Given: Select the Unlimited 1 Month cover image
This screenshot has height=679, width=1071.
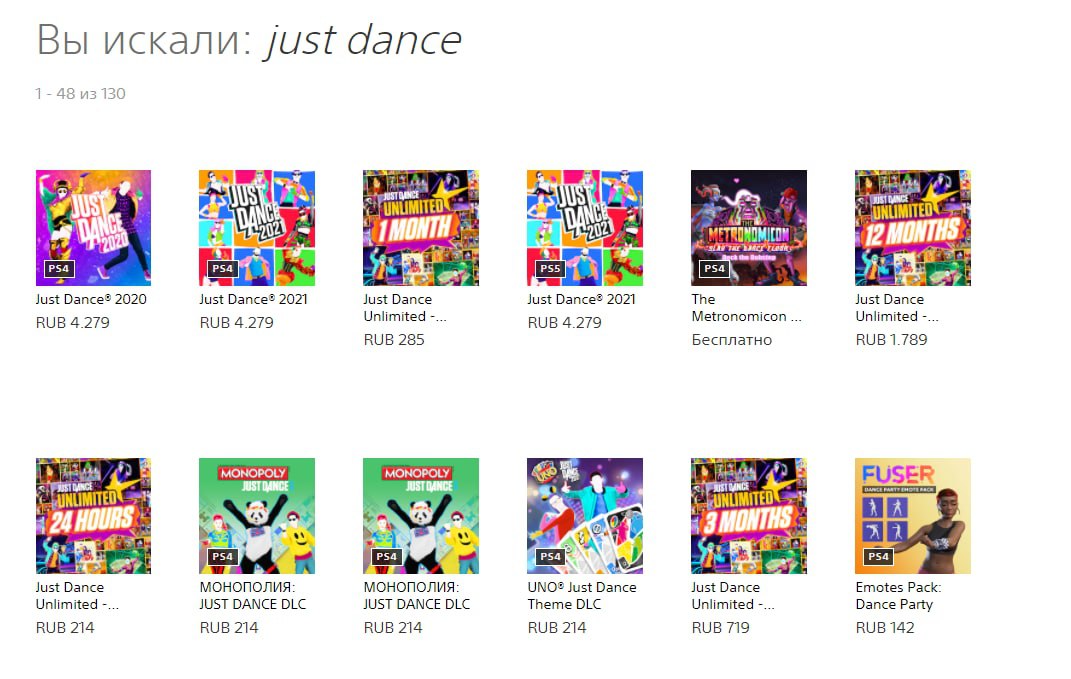Looking at the screenshot, I should 421,228.
